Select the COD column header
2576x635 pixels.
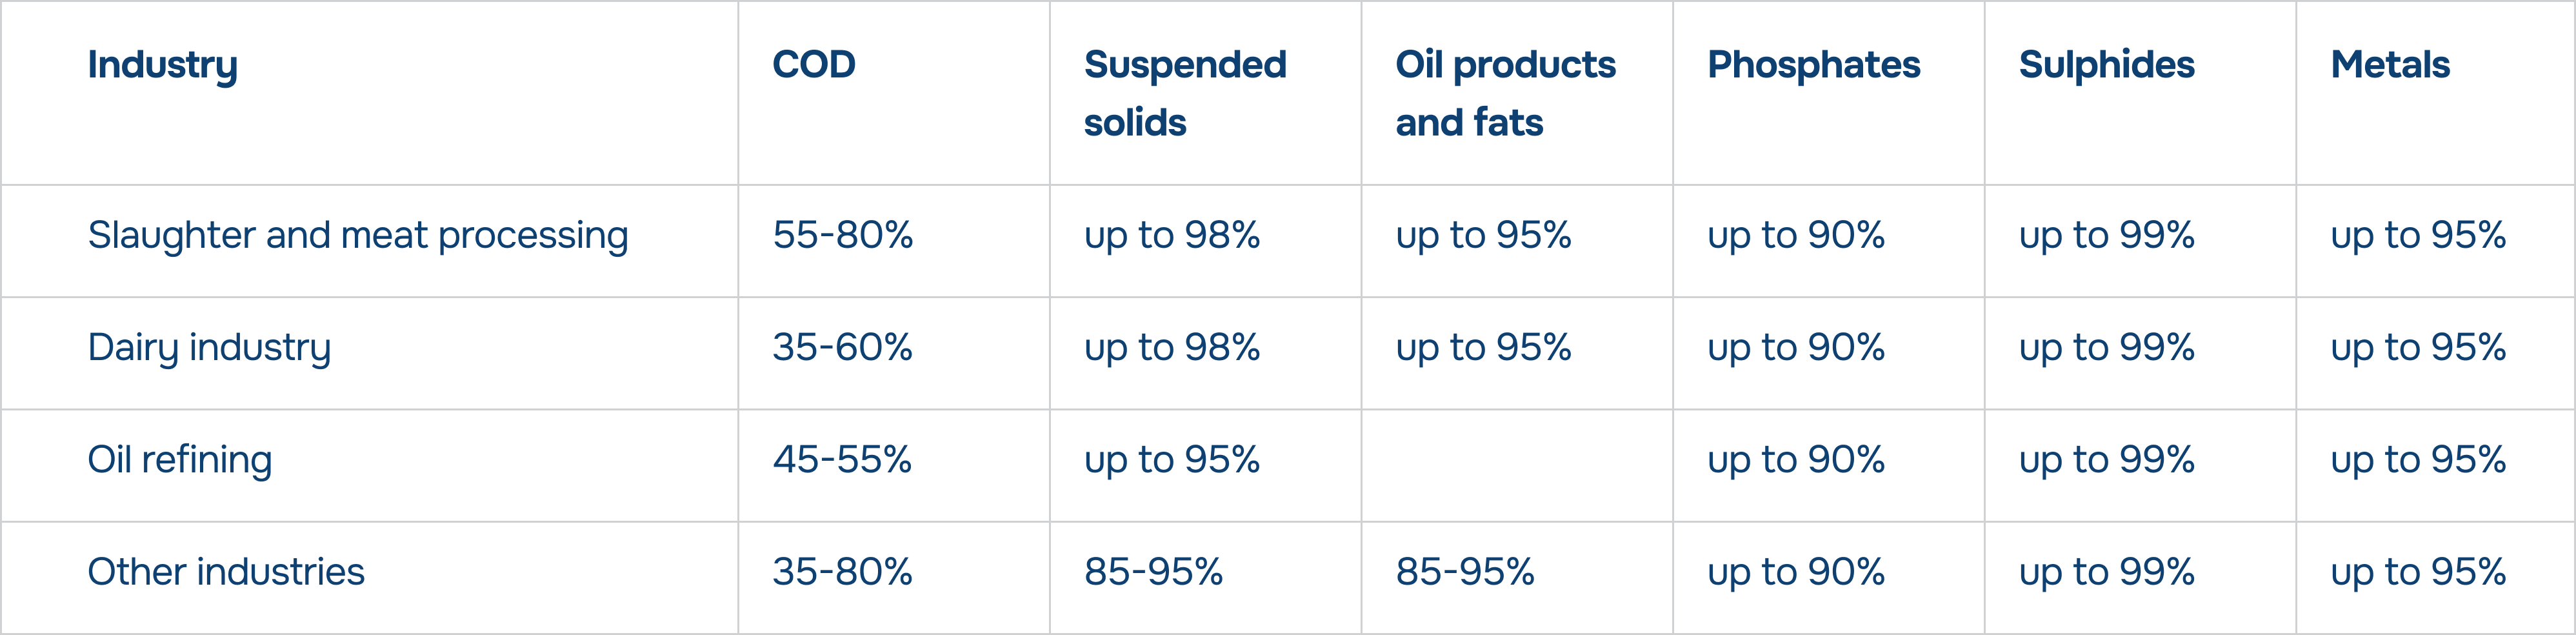813,65
